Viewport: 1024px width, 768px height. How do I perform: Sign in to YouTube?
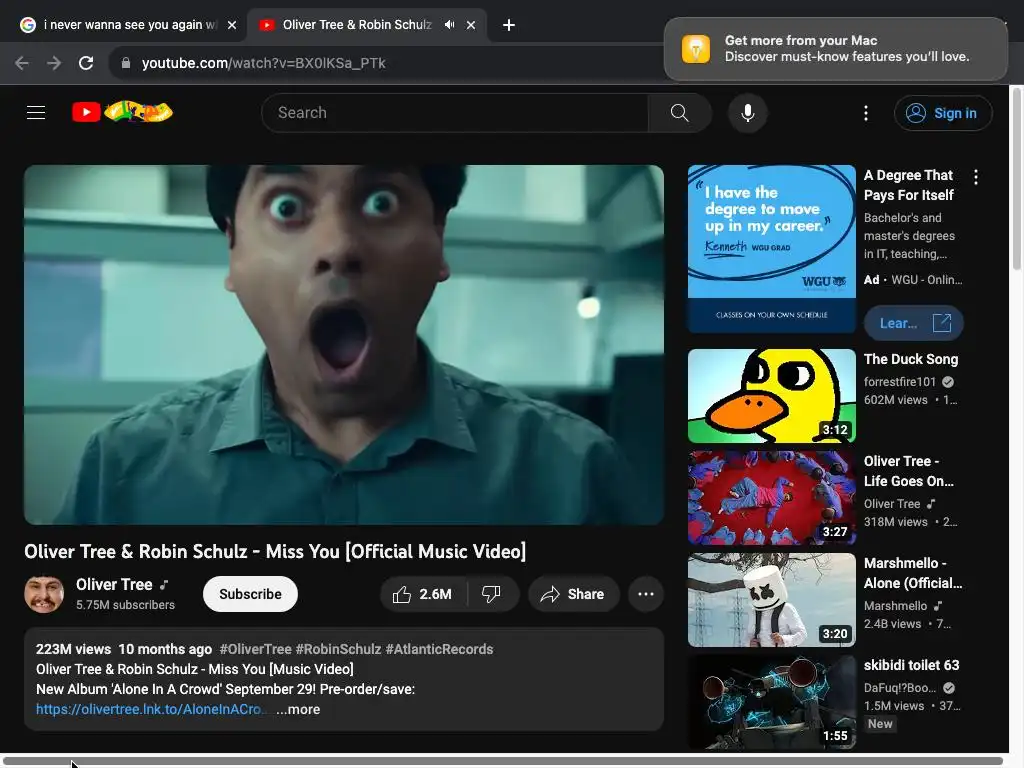point(943,113)
